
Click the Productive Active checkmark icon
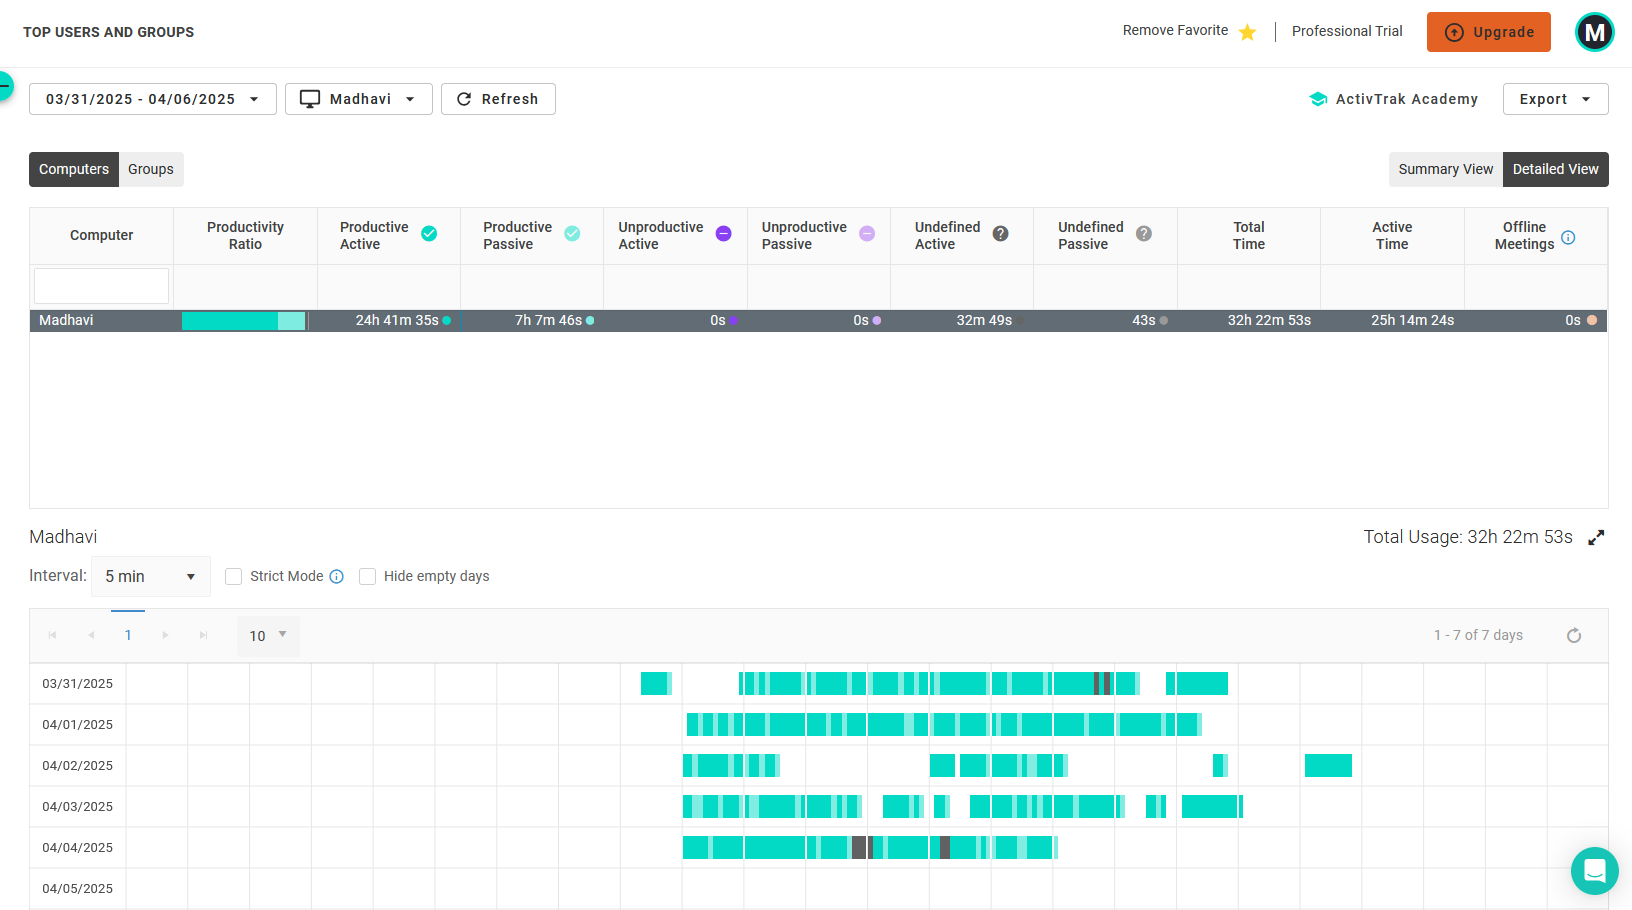coord(429,234)
